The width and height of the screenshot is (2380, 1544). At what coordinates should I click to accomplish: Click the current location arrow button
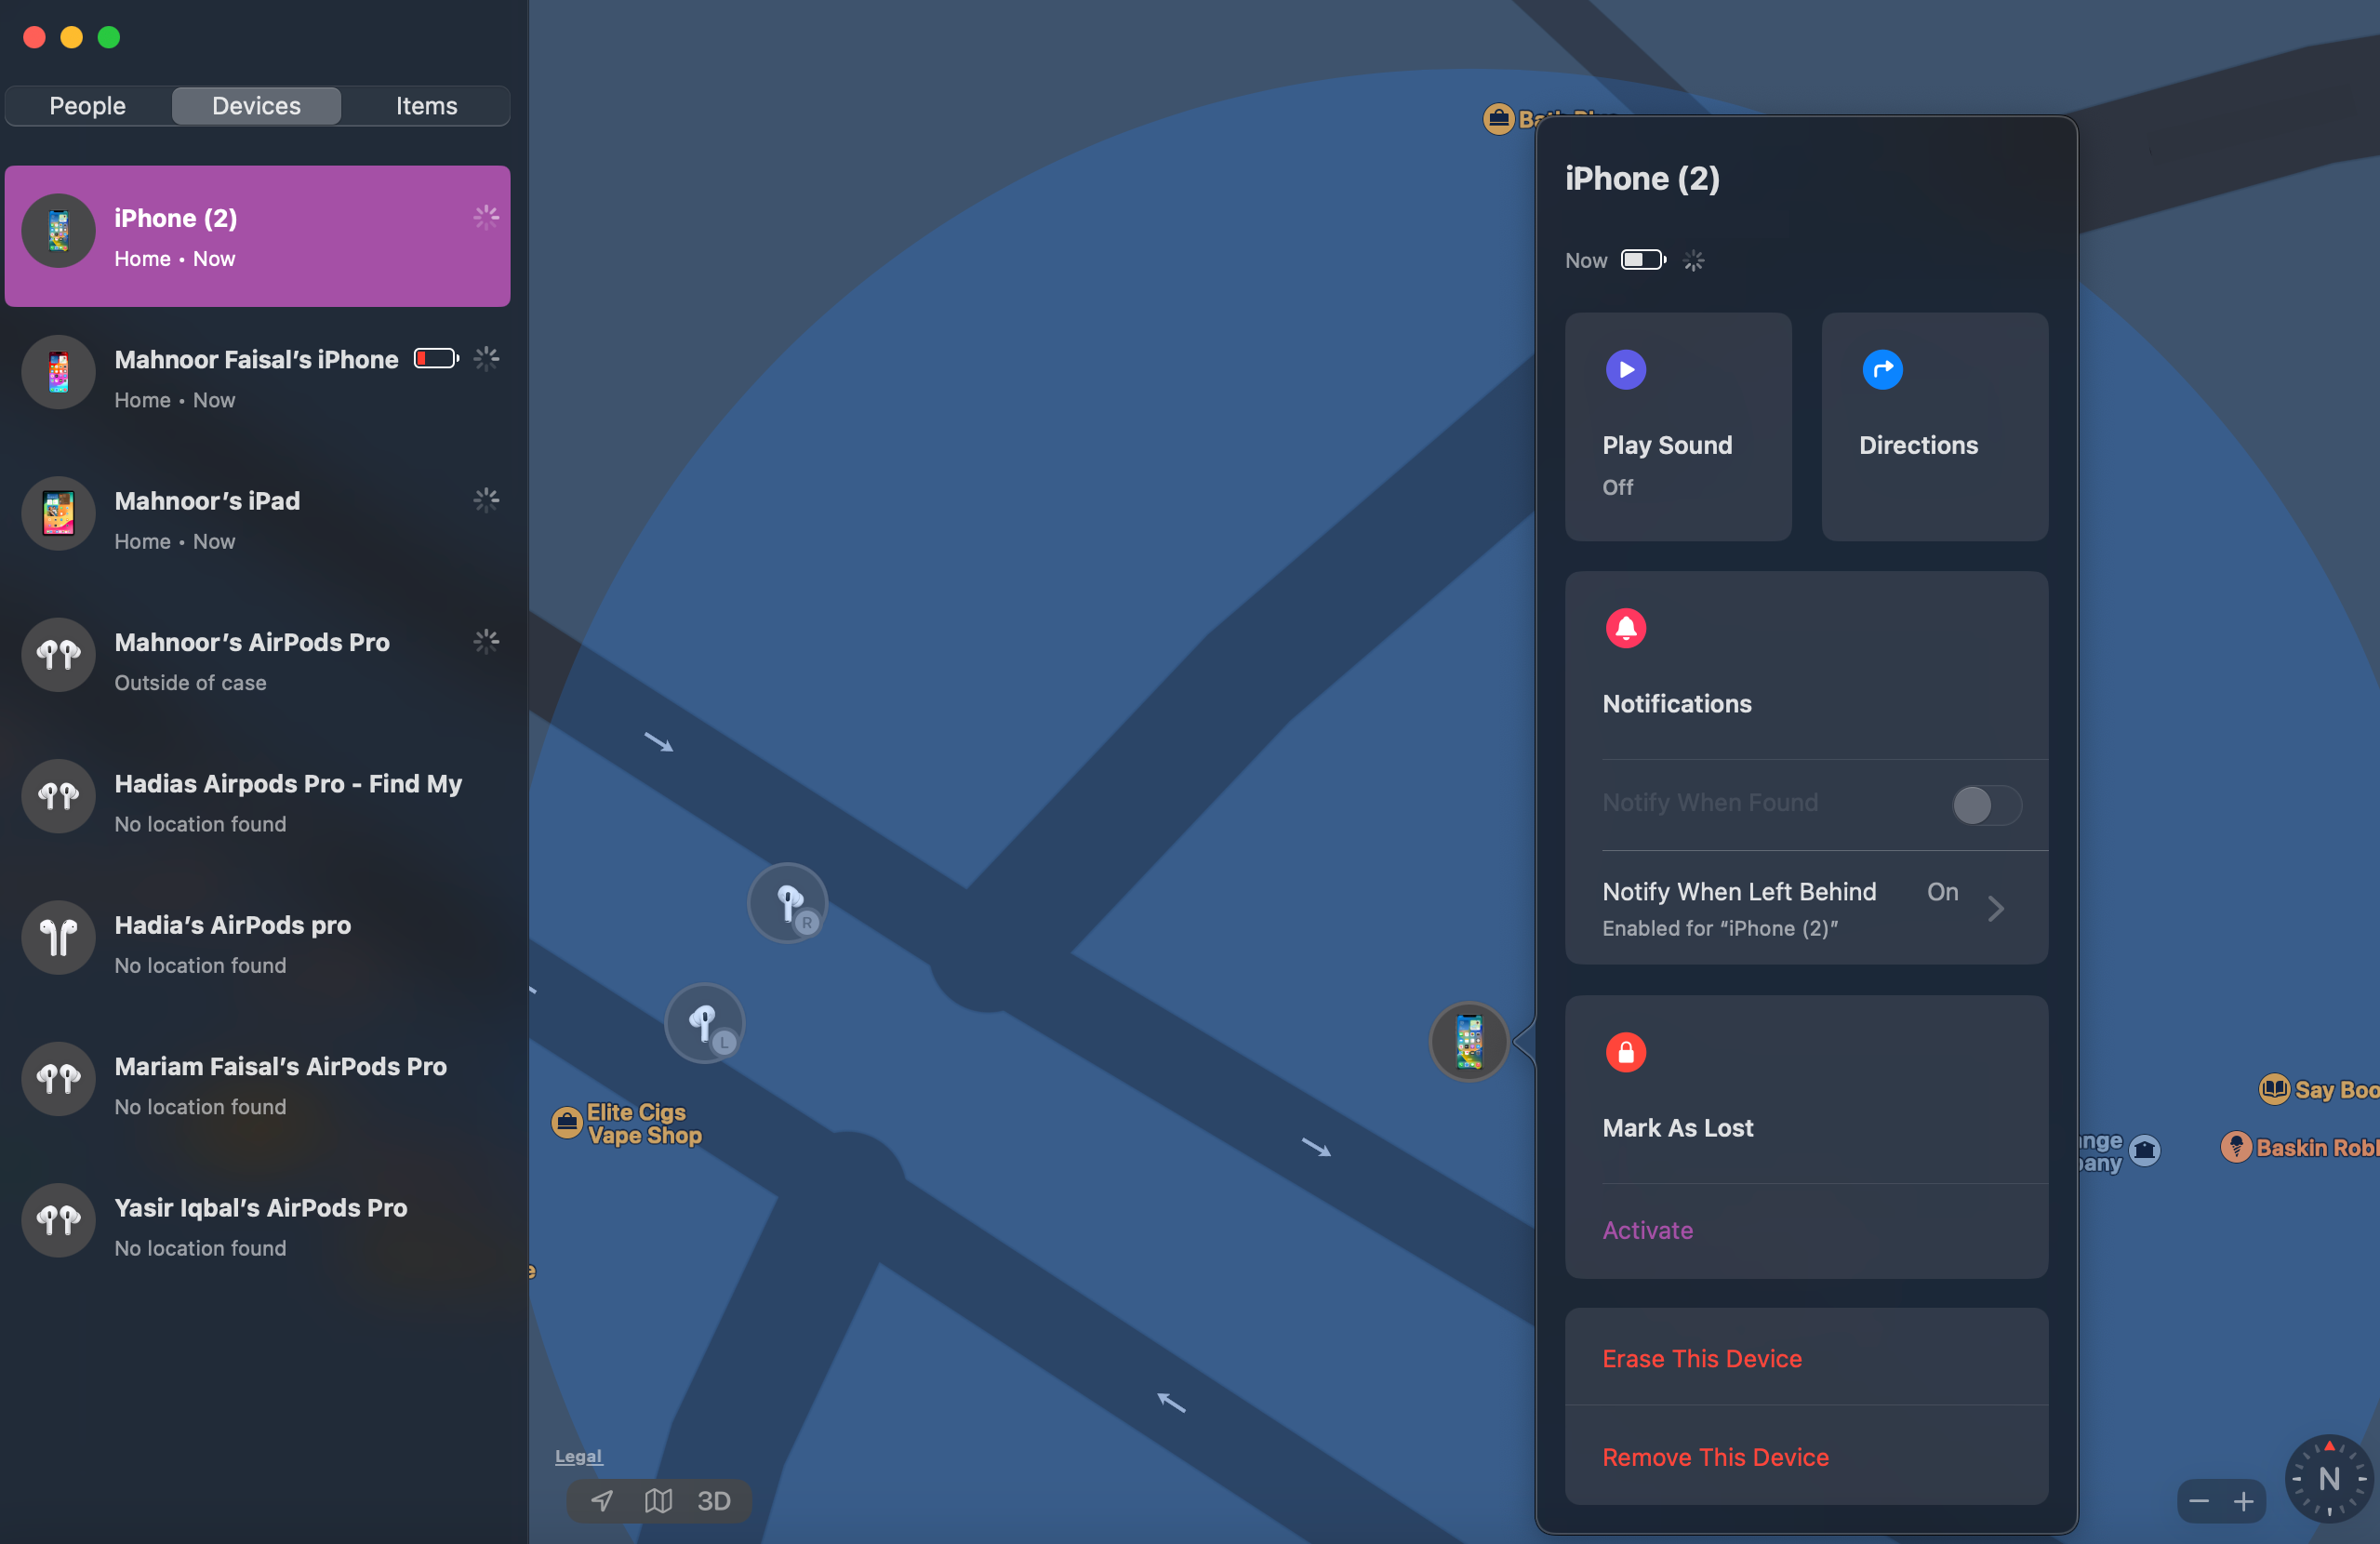pyautogui.click(x=602, y=1500)
